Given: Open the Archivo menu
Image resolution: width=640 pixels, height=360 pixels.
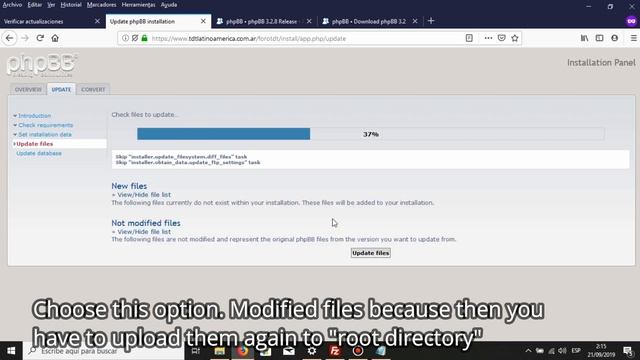Looking at the screenshot, I should point(12,5).
